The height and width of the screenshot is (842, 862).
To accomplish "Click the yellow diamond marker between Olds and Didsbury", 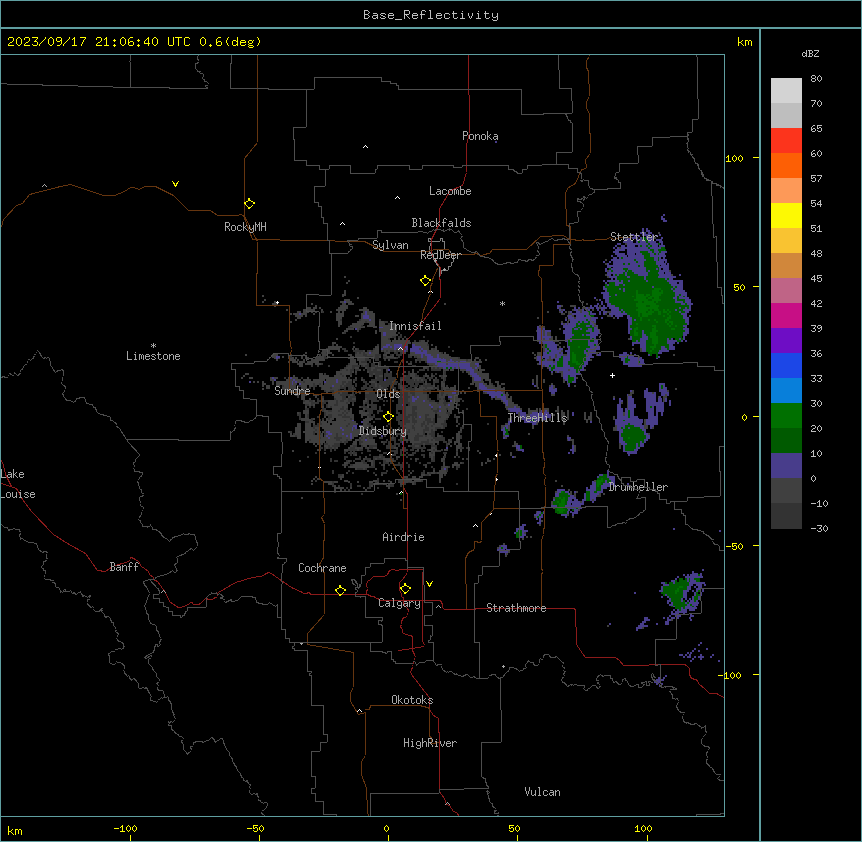I will (388, 416).
